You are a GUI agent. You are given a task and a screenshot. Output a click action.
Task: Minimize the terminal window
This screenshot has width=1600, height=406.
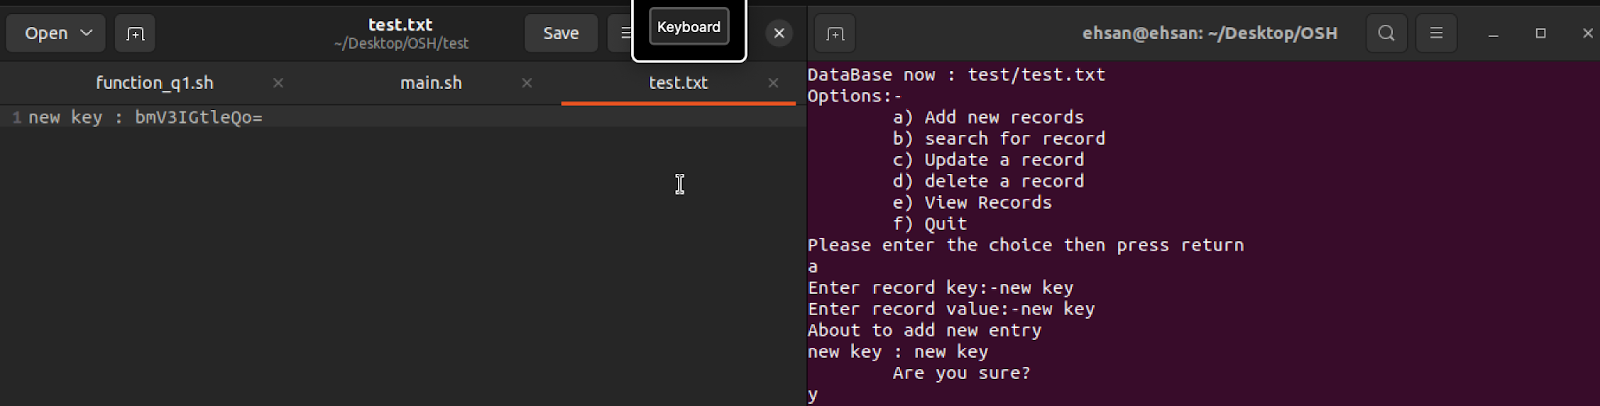point(1493,33)
